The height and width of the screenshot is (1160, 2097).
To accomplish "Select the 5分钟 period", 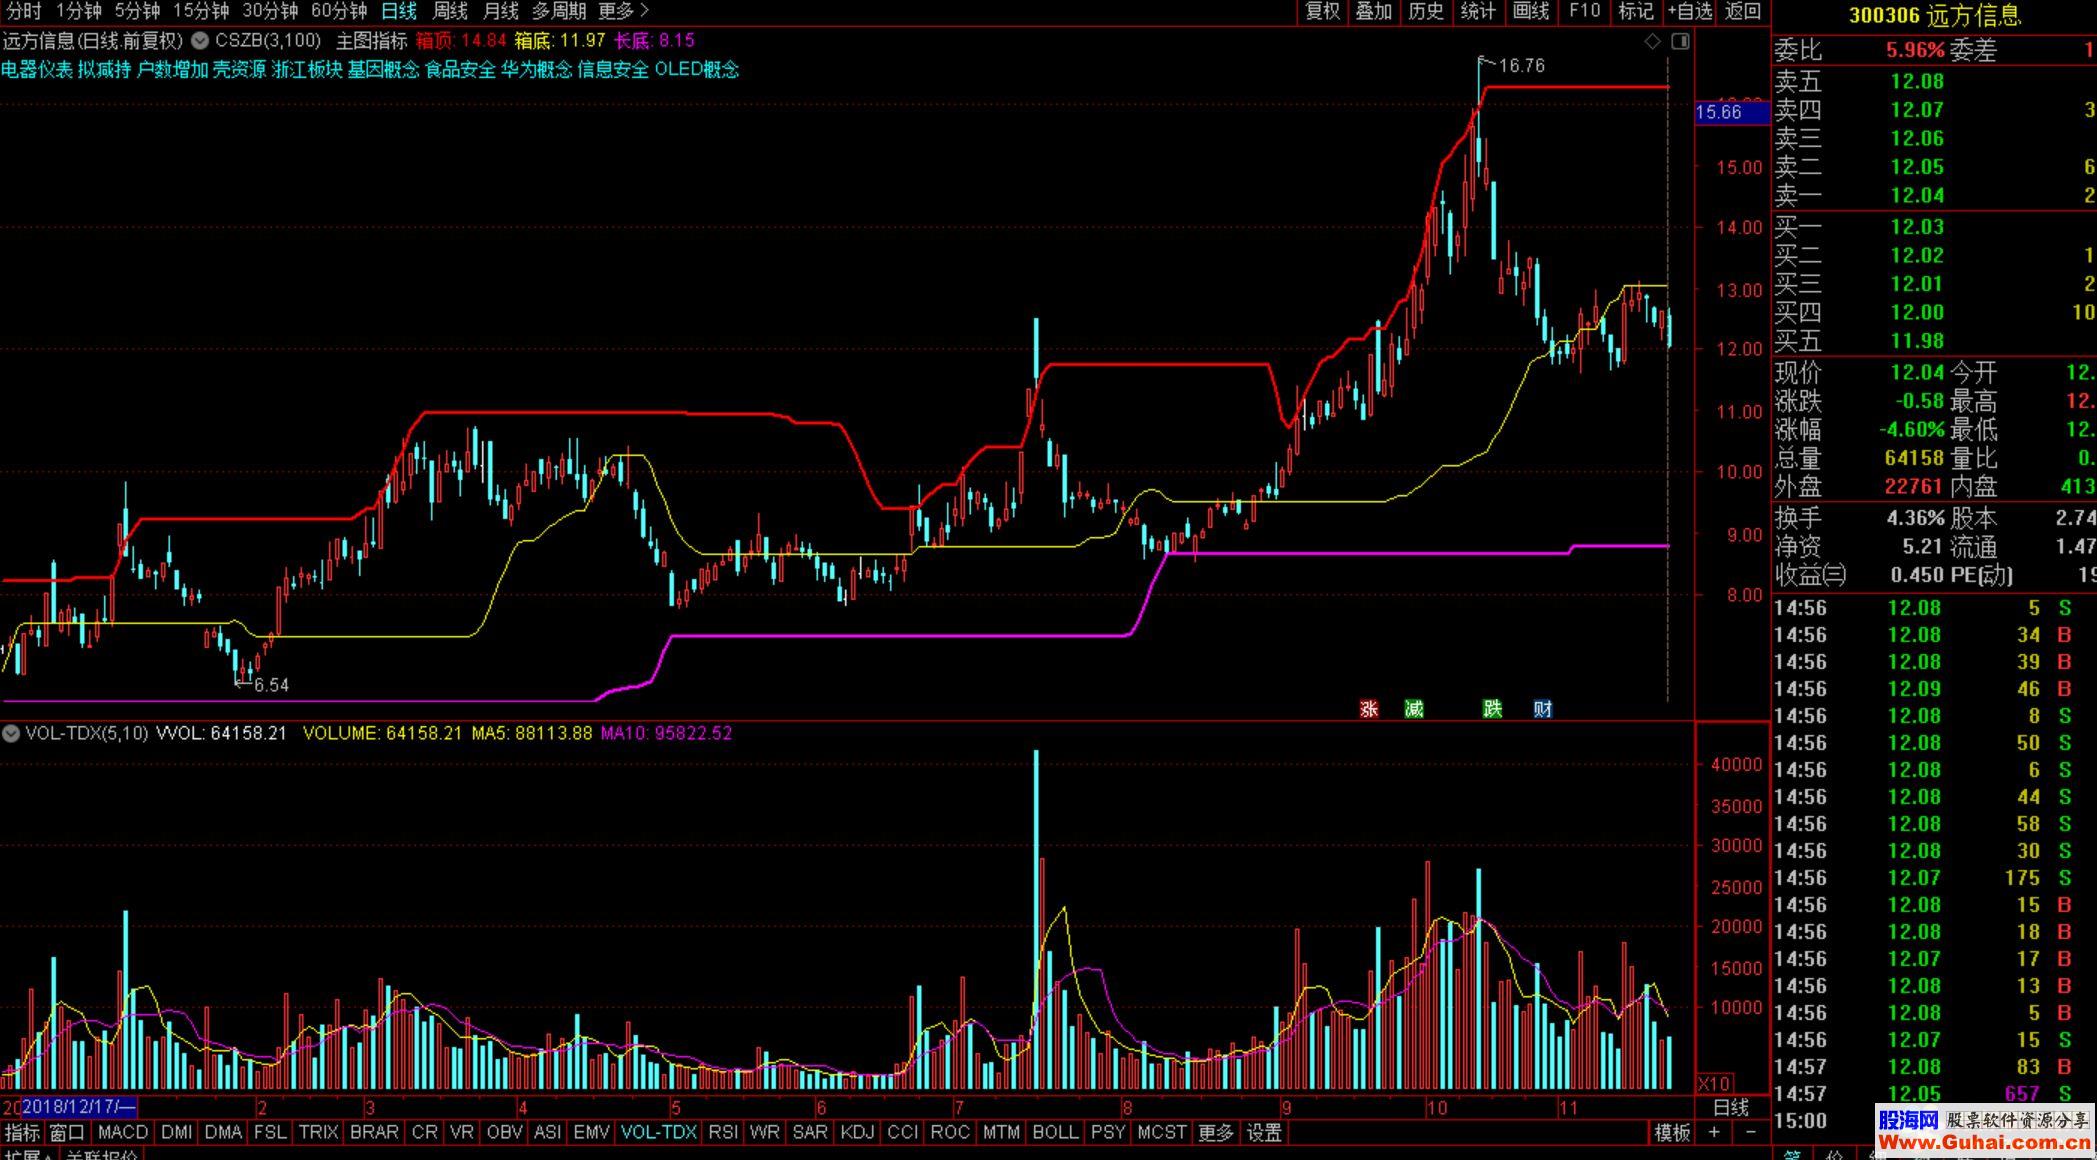I will coord(137,11).
